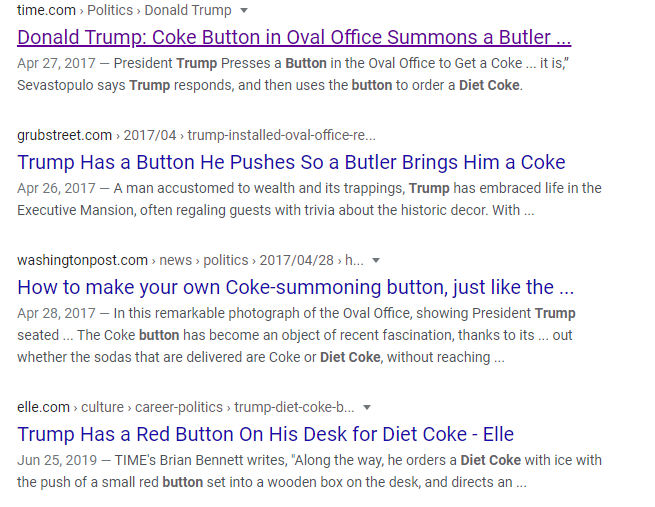The height and width of the screenshot is (507, 655).
Task: Expand the washingtonpost.com result options arrow
Action: 376,261
